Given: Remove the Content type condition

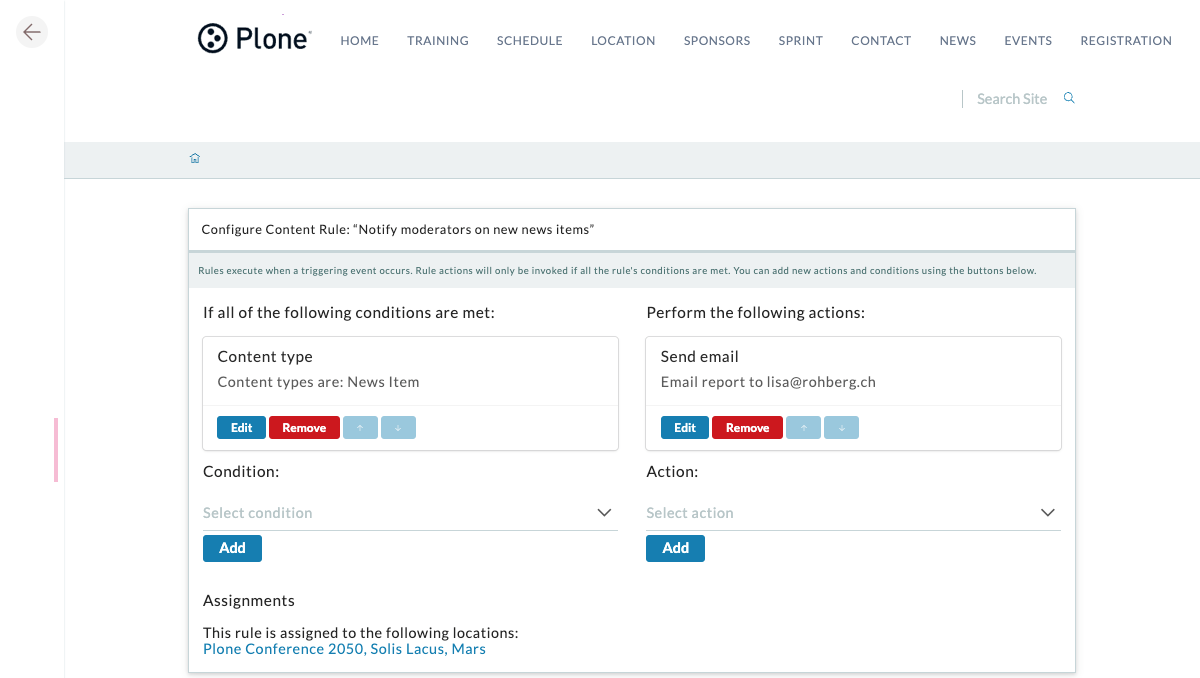Looking at the screenshot, I should [x=304, y=428].
